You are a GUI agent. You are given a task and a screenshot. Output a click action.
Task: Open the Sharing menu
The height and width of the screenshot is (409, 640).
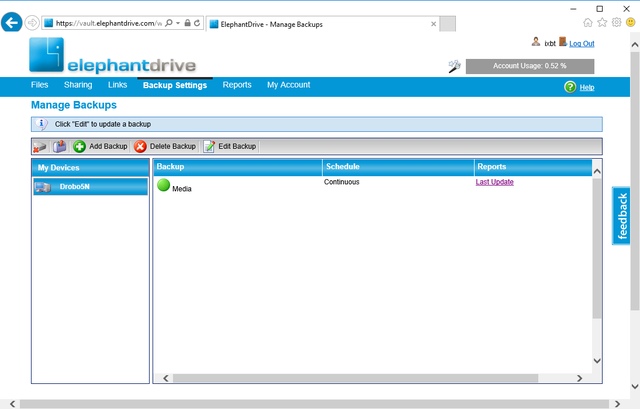[78, 85]
